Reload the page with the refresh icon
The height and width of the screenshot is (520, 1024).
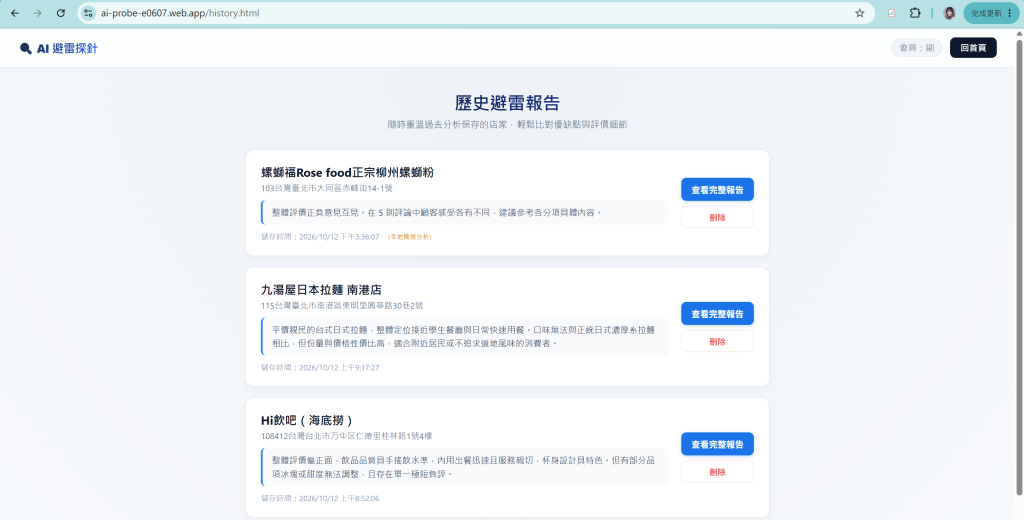[x=60, y=13]
